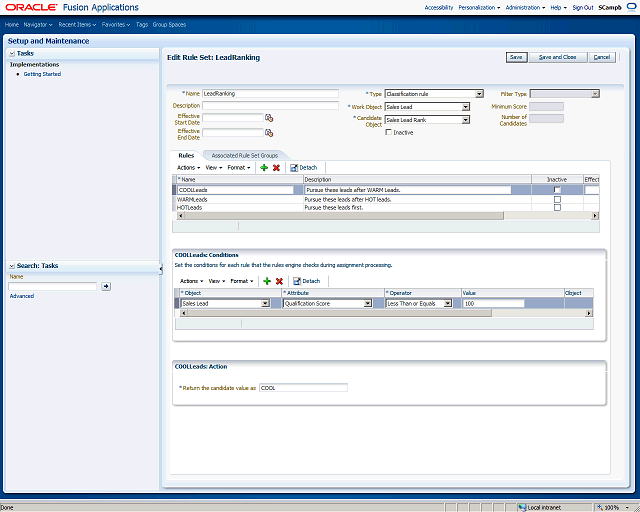Viewport: 640px width, 512px height.
Task: Delete the condition with the red X in Conditions toolbar
Action: [279, 281]
